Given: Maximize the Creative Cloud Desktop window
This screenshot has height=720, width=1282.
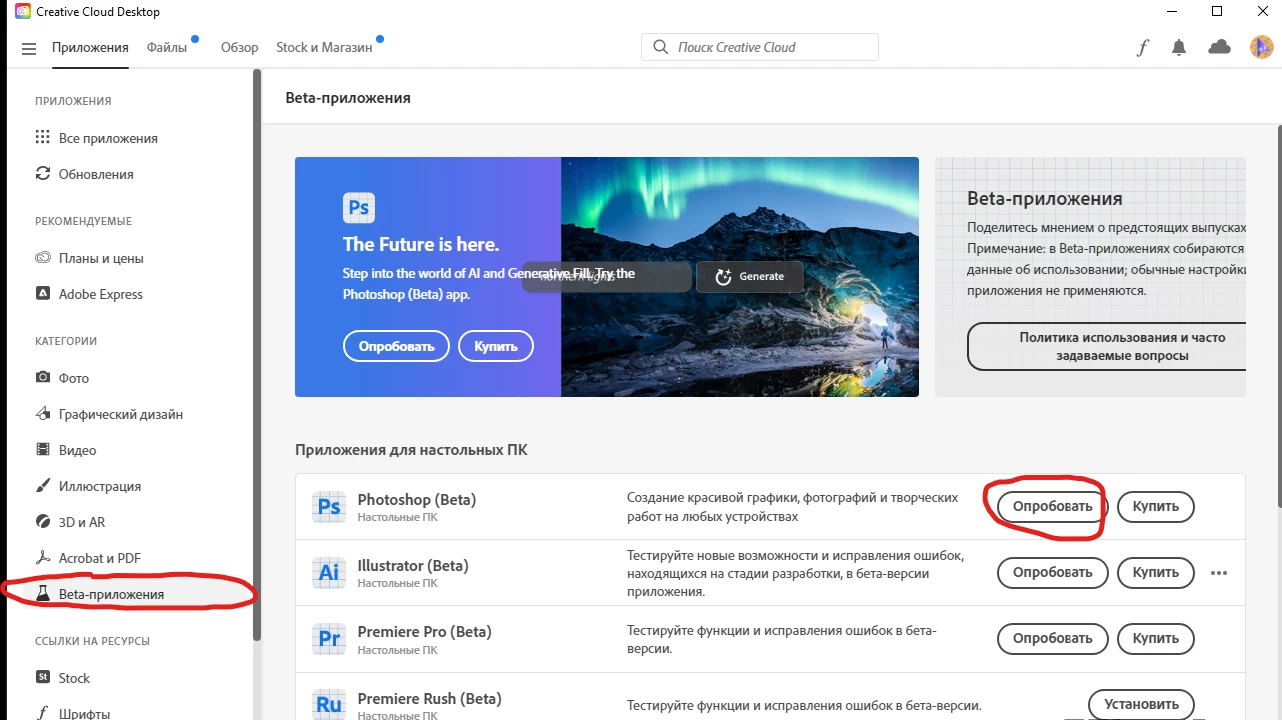Looking at the screenshot, I should click(1217, 12).
